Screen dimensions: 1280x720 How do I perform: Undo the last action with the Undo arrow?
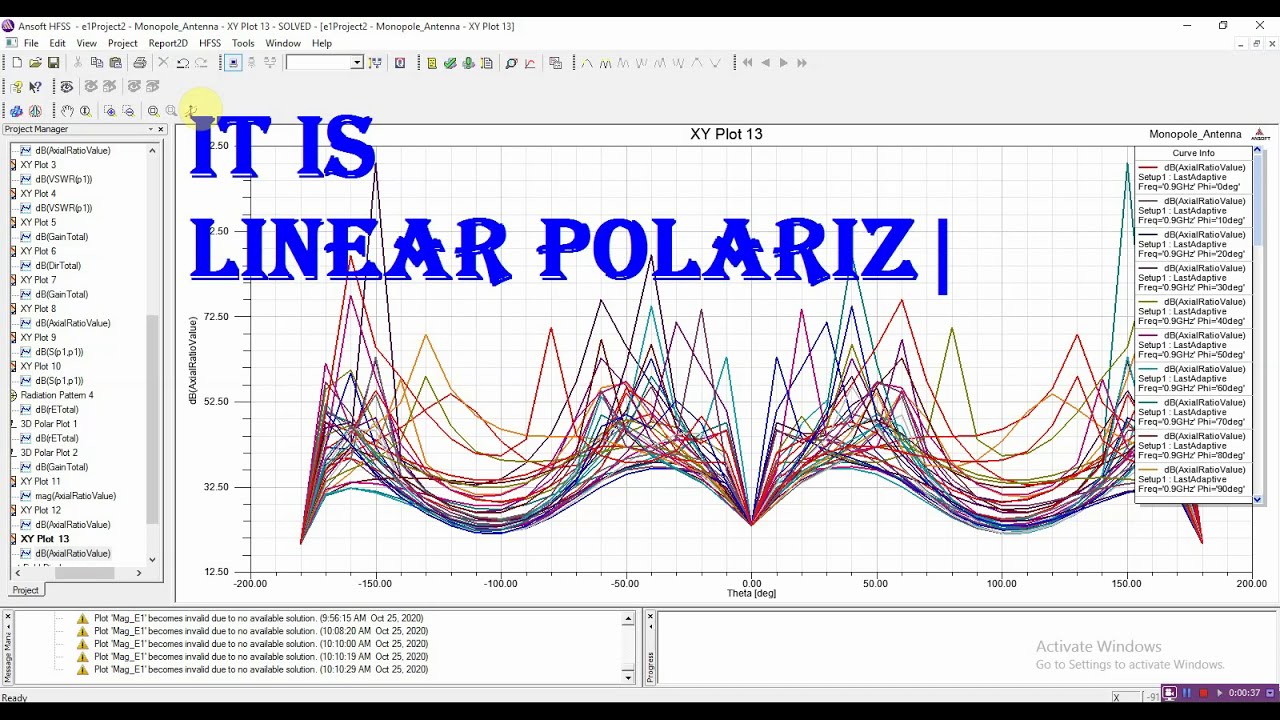point(183,63)
